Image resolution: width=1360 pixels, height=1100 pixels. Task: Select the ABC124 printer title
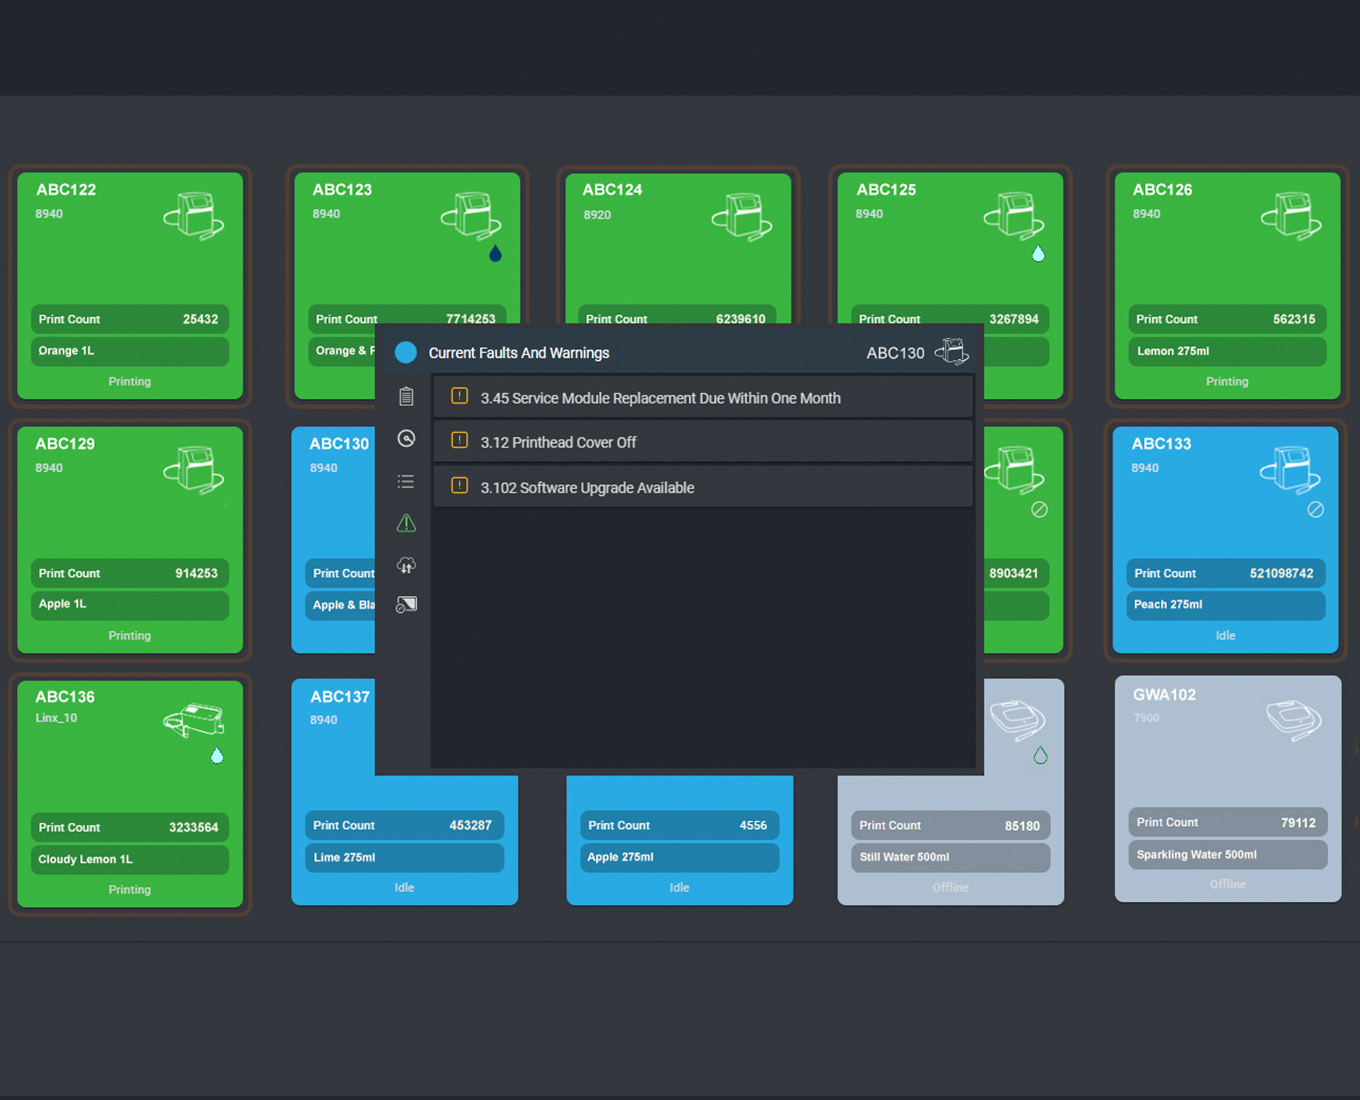(612, 190)
